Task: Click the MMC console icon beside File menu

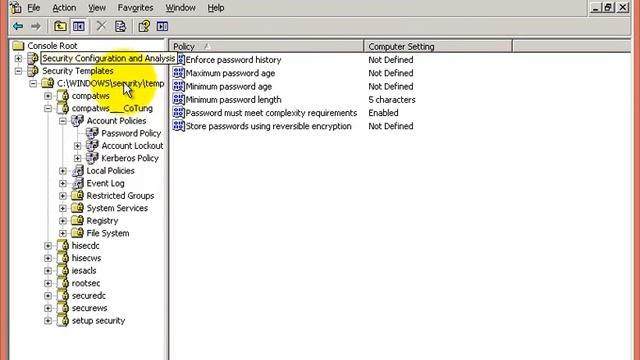Action: click(16, 7)
